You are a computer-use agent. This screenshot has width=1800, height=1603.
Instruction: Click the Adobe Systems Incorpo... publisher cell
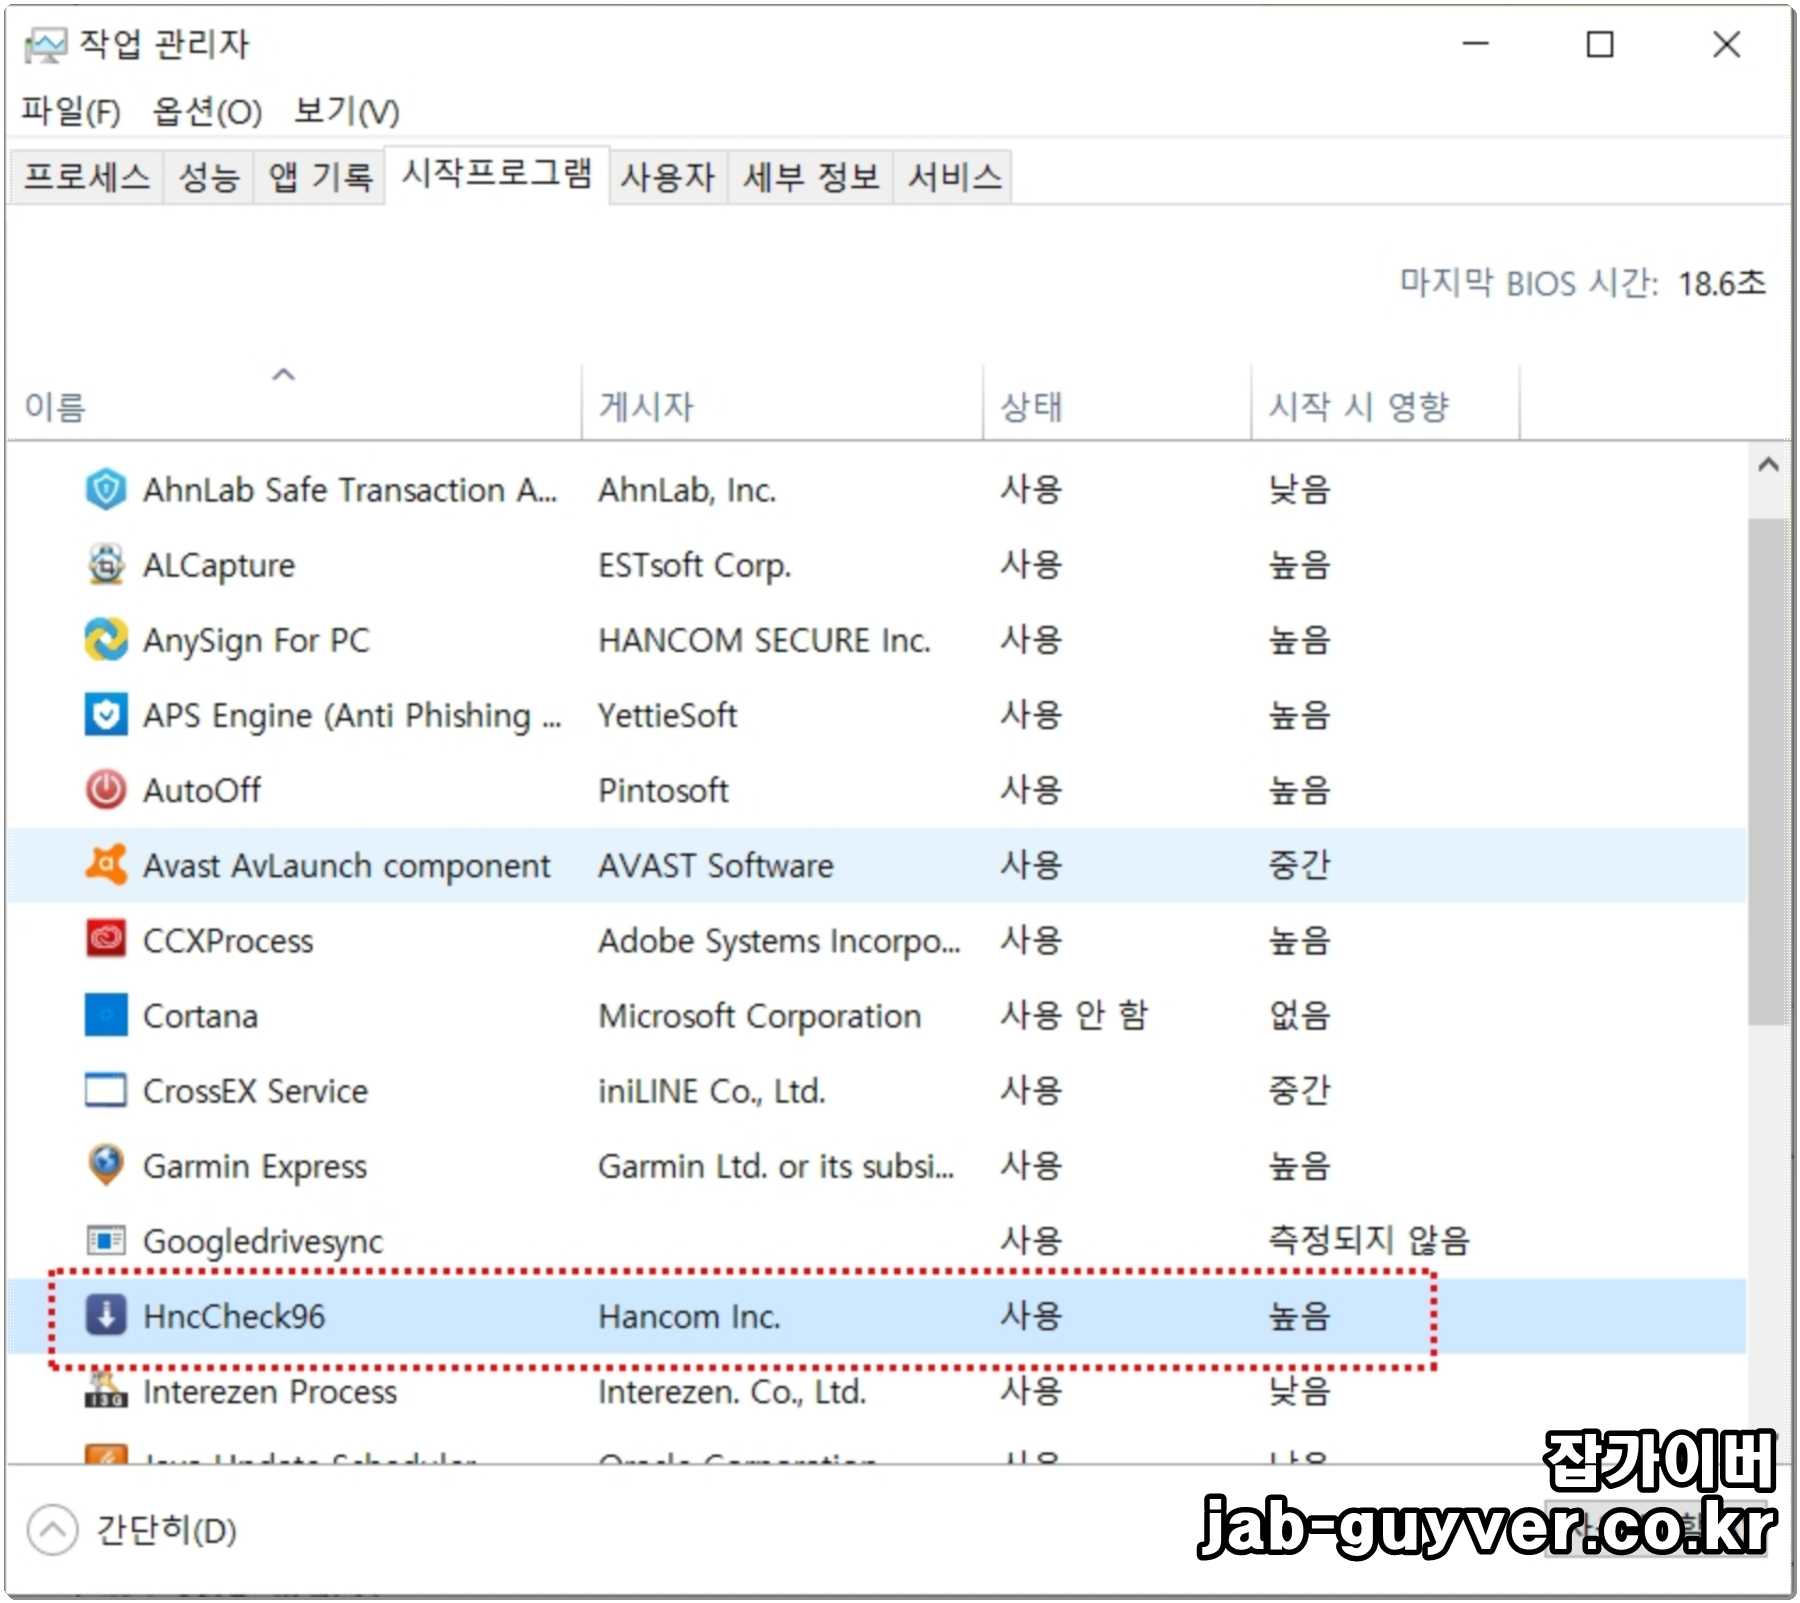click(779, 941)
